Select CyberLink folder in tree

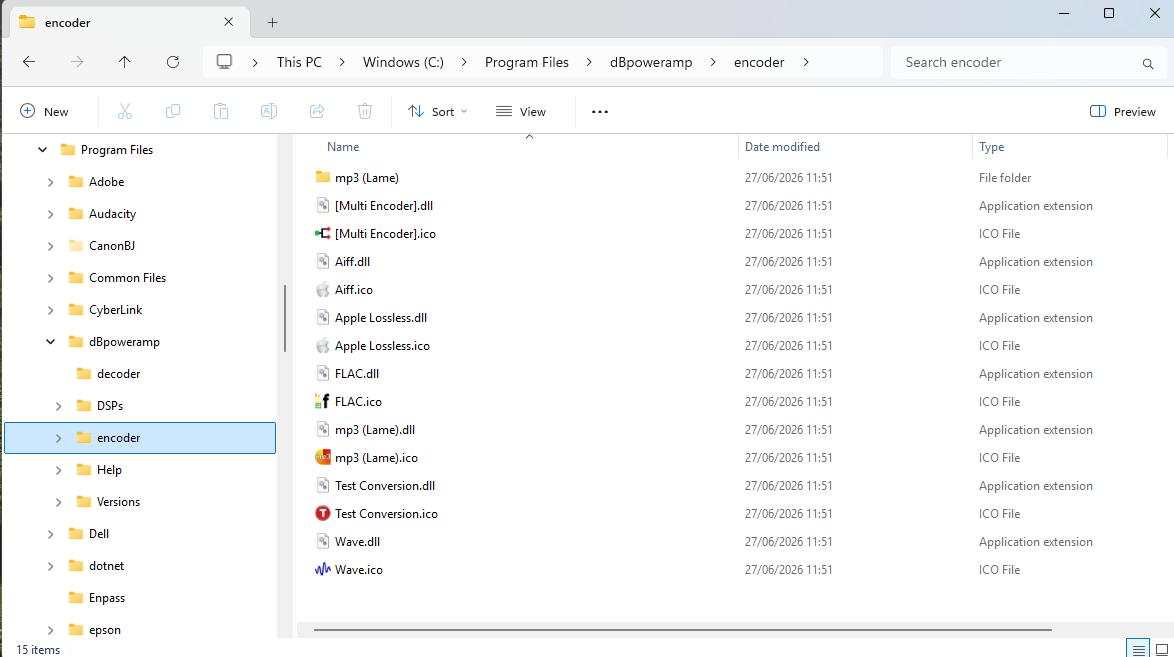[x=115, y=310]
